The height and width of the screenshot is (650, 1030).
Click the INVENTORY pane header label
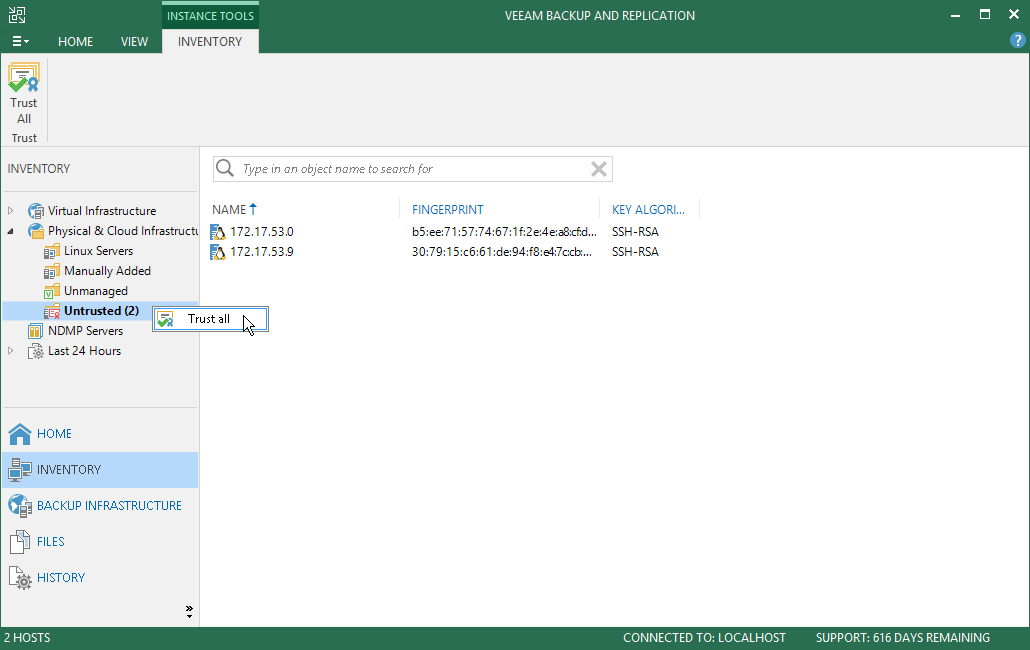(39, 169)
